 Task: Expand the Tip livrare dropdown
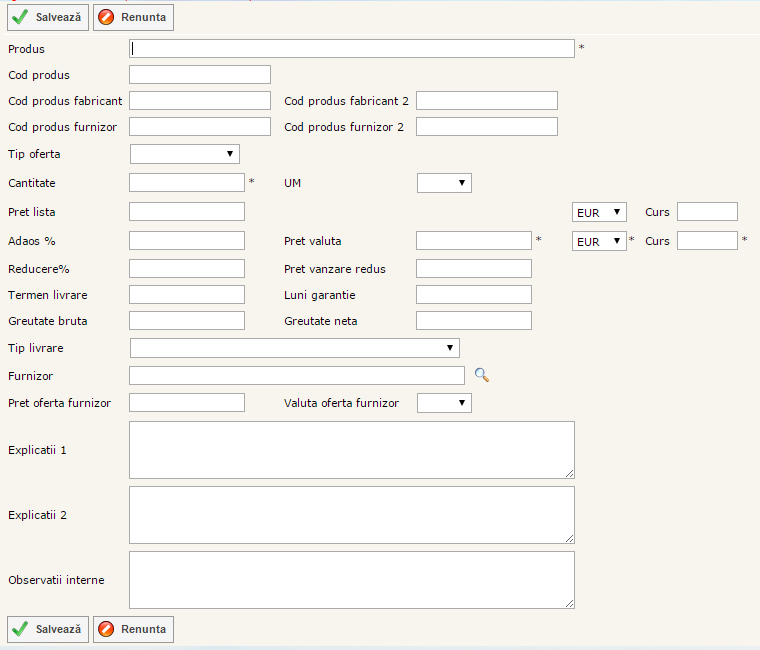pos(295,347)
